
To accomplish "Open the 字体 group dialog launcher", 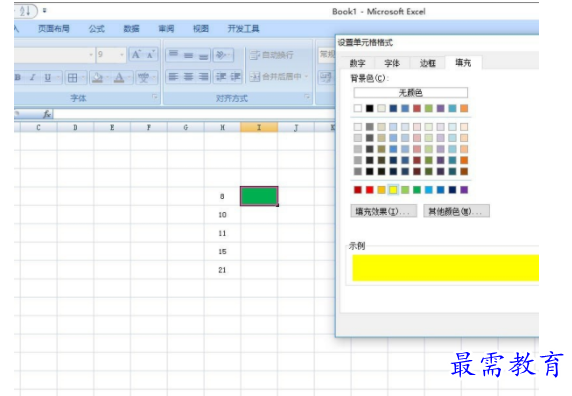I will (x=155, y=97).
